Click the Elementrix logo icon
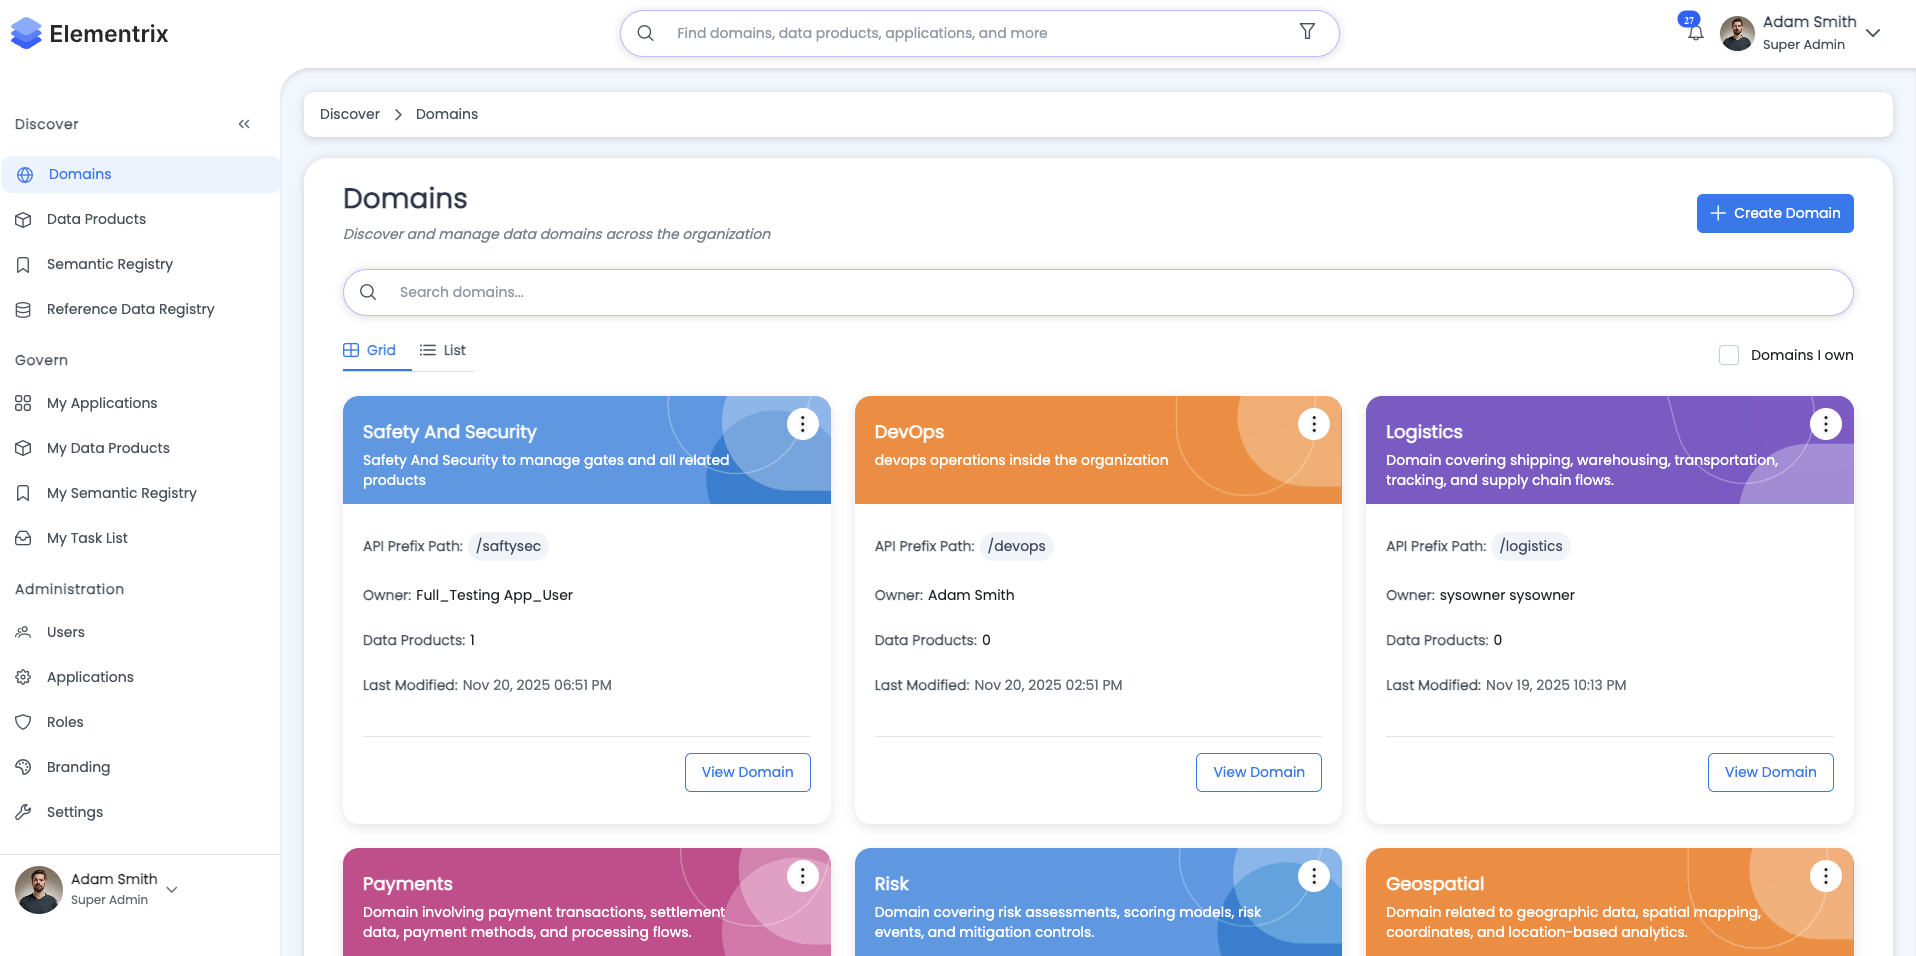 26,33
